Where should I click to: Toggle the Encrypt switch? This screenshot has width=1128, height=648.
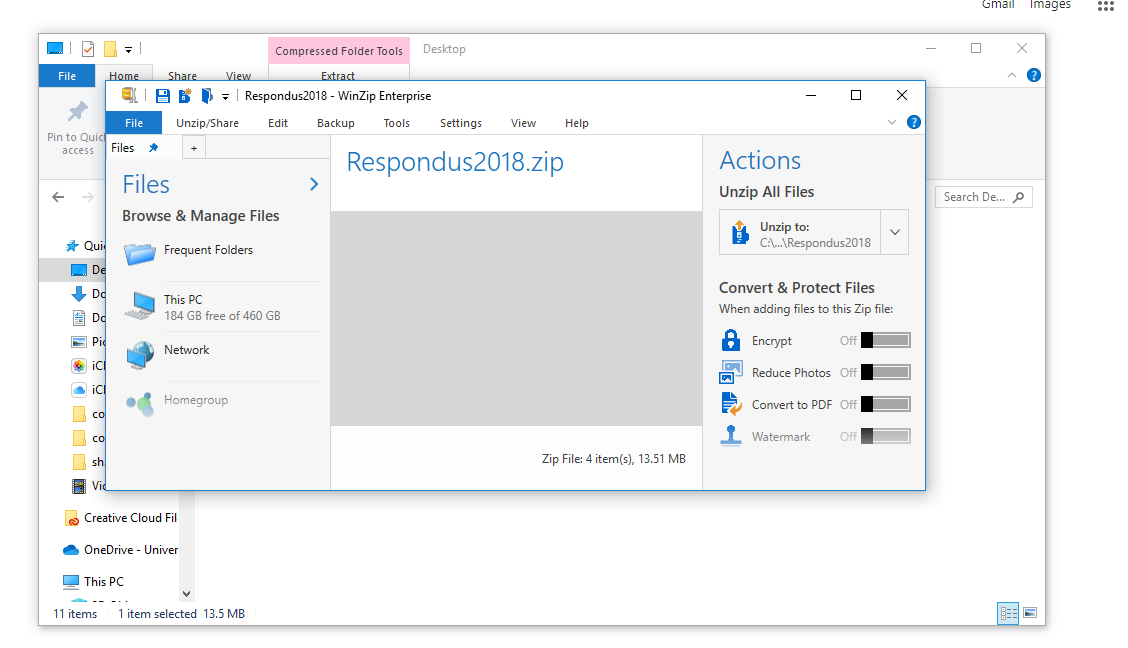tap(886, 340)
